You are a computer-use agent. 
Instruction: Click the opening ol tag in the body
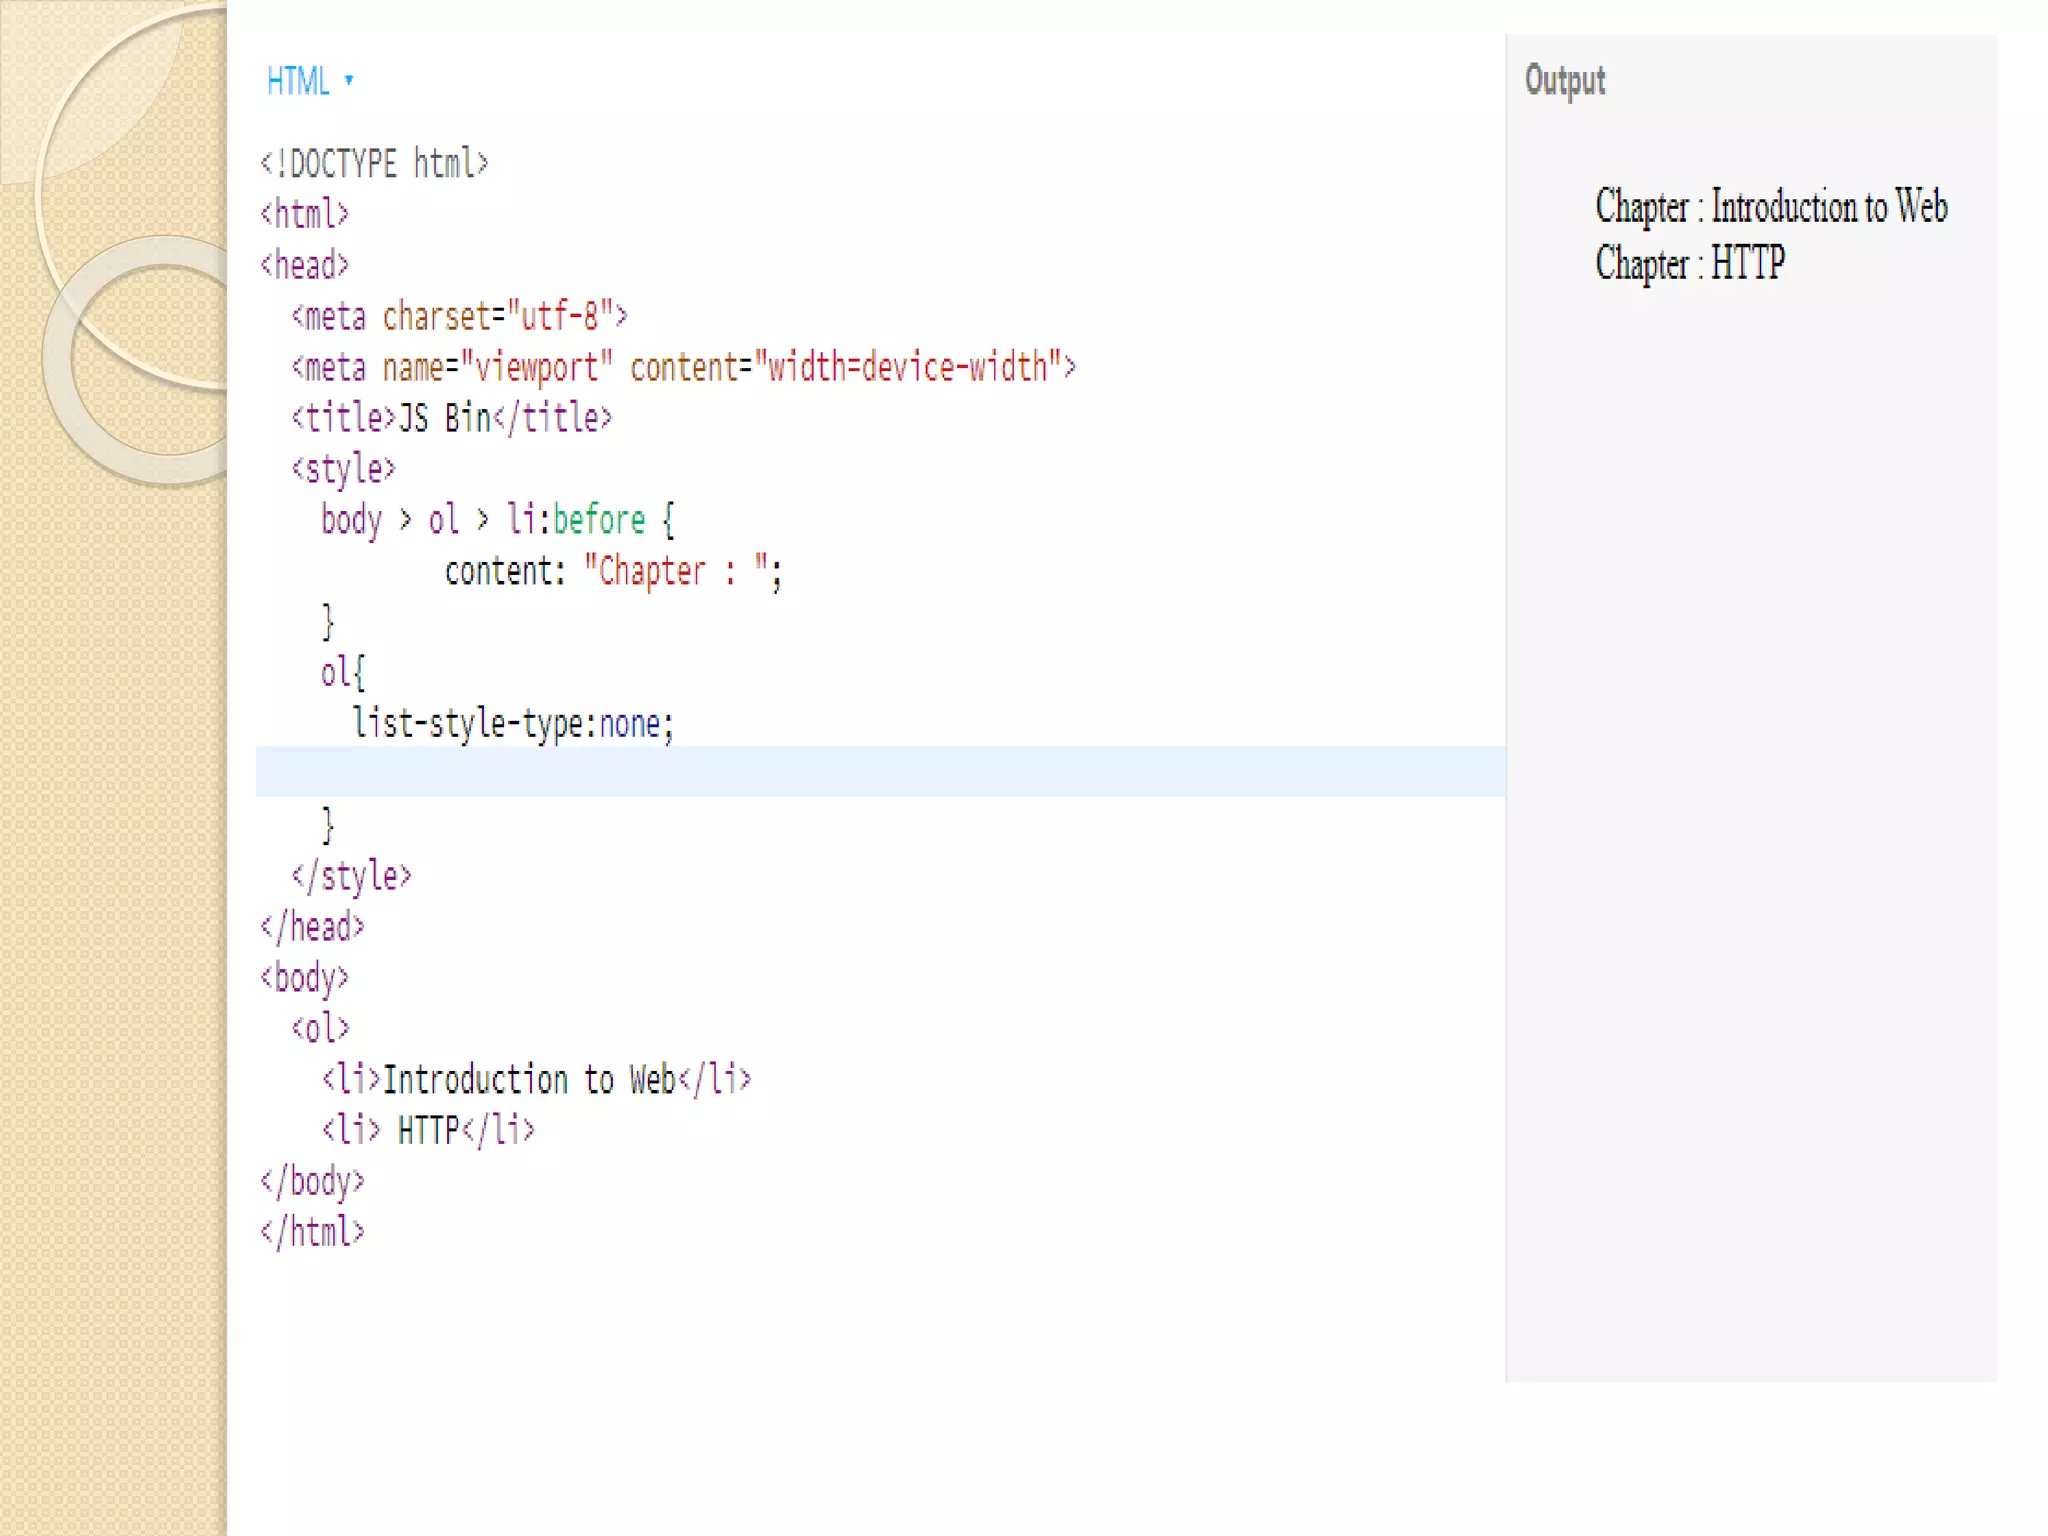click(320, 1028)
